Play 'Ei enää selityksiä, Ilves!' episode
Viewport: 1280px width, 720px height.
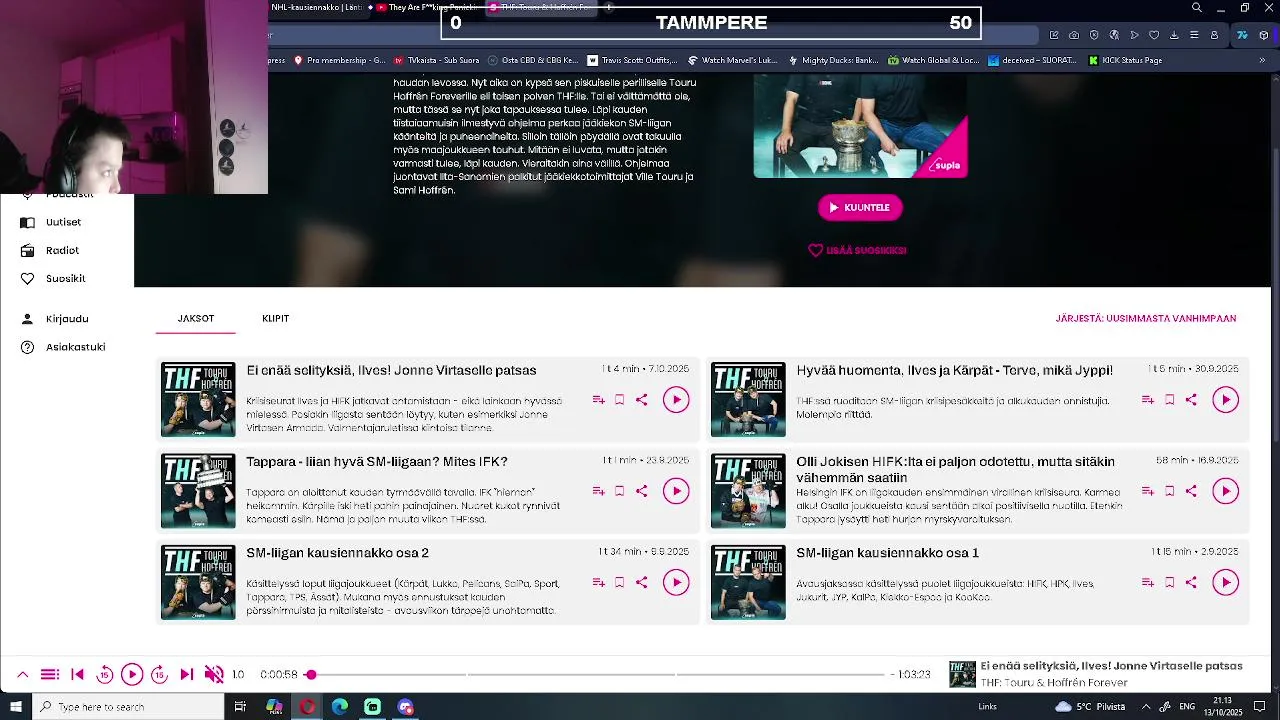coord(676,400)
